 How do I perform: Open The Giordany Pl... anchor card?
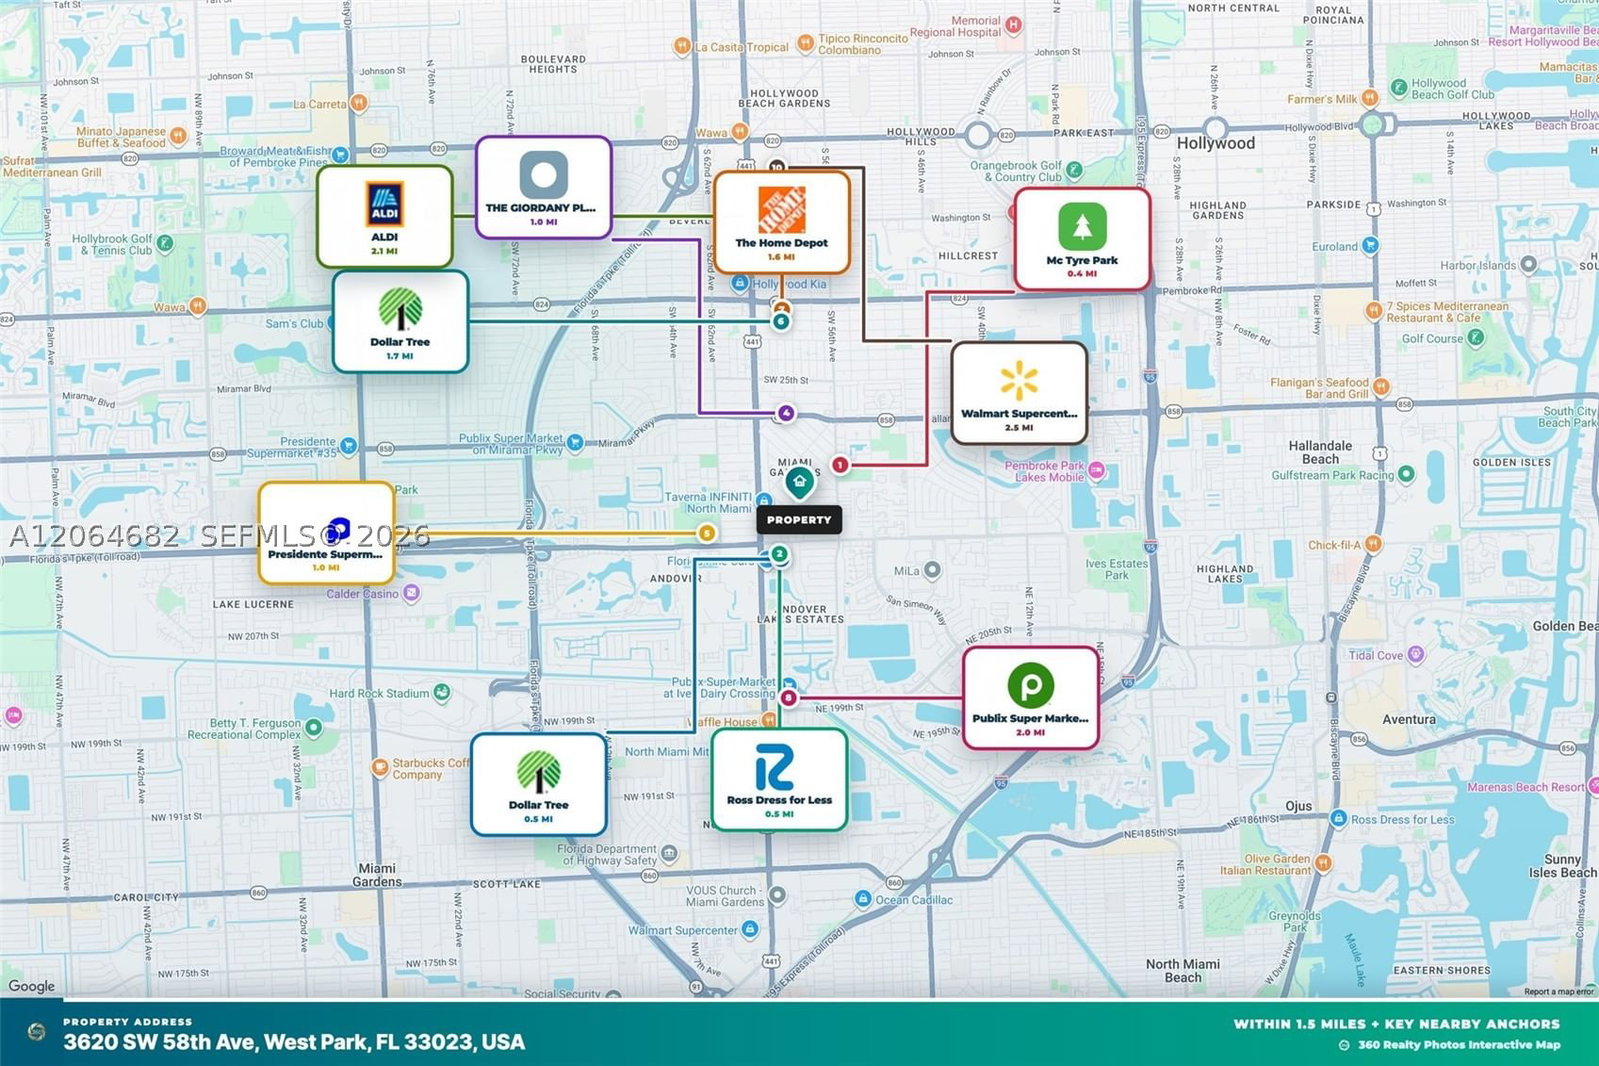click(x=543, y=187)
